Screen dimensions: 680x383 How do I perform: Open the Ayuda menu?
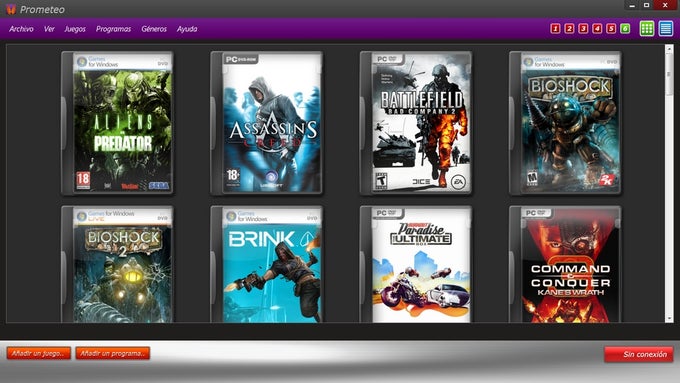pos(187,29)
